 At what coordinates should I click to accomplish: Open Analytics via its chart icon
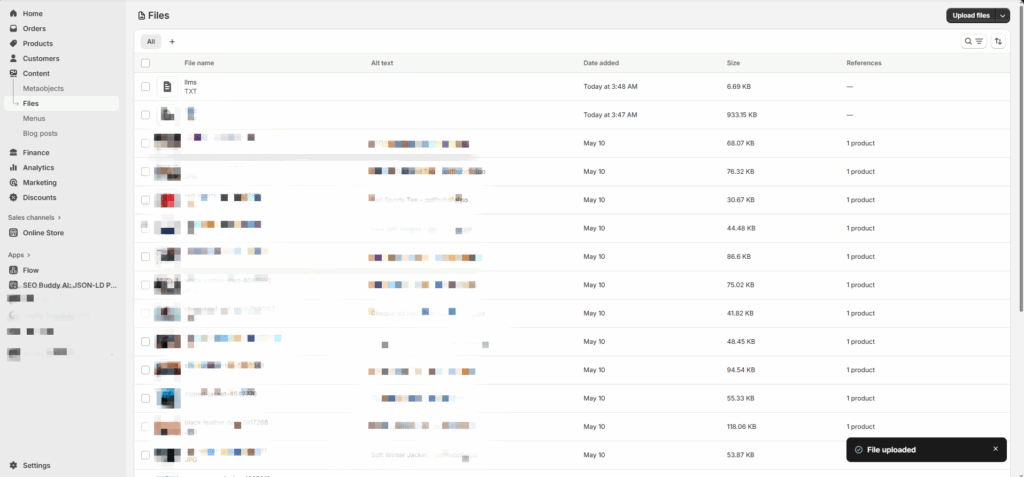13,167
